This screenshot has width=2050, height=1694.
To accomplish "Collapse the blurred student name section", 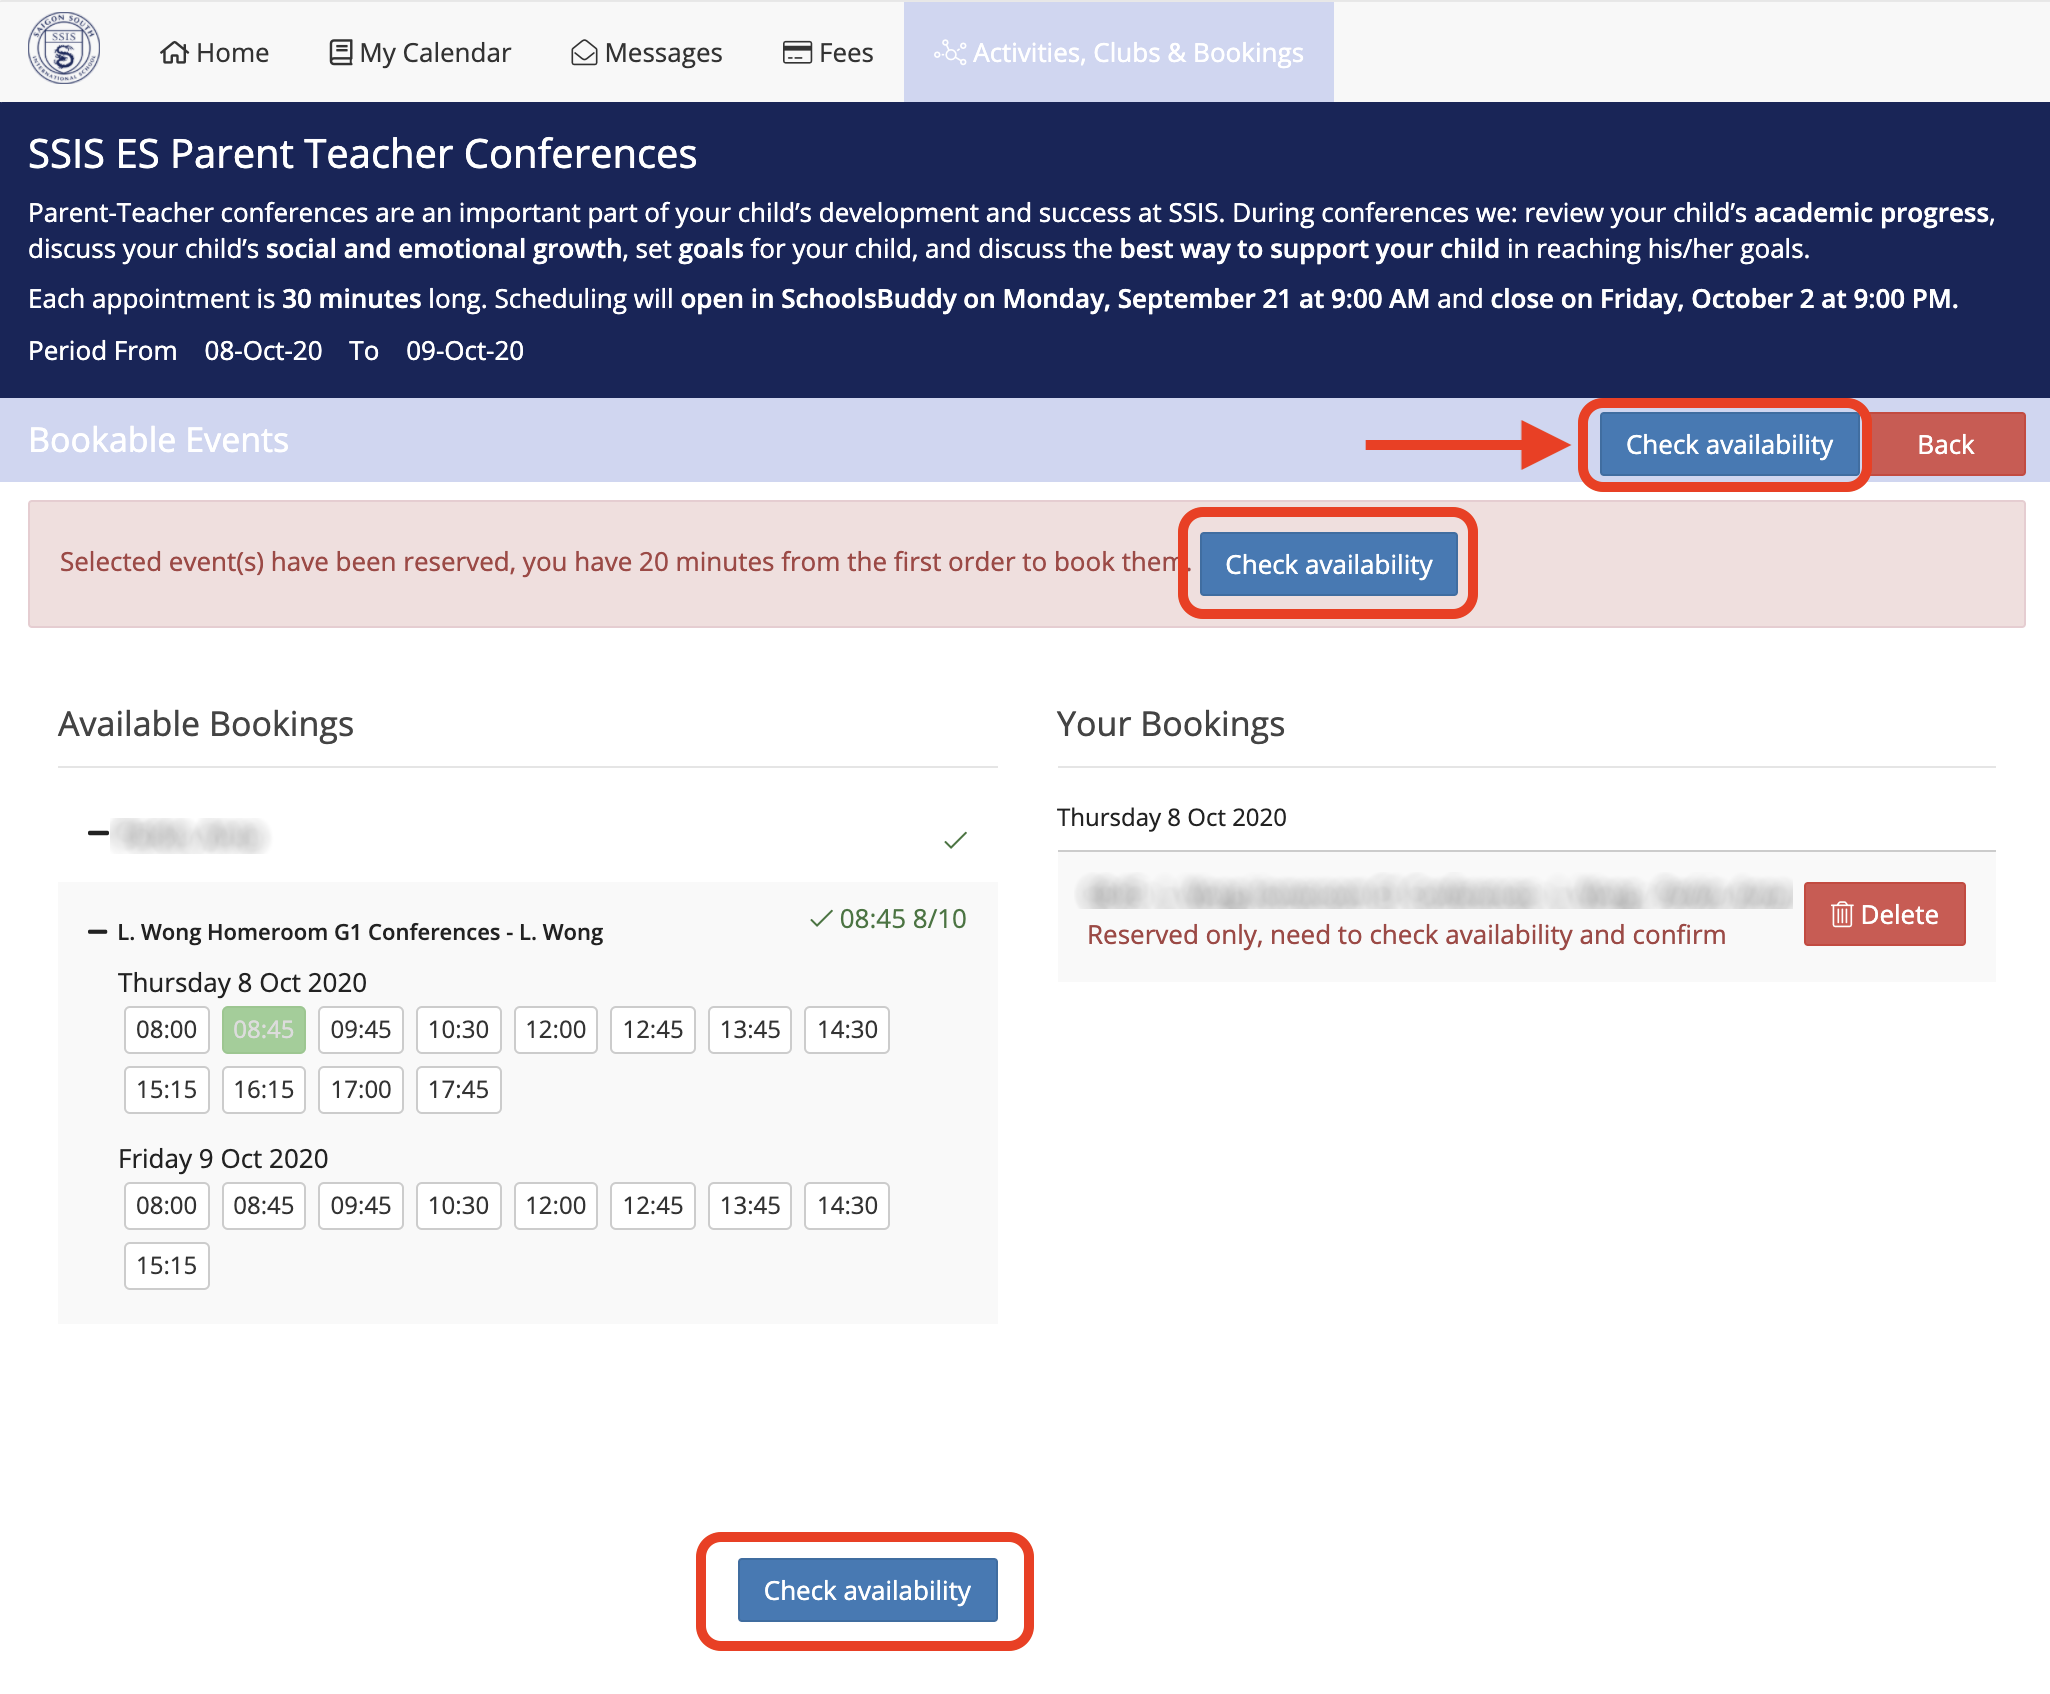I will [x=98, y=833].
